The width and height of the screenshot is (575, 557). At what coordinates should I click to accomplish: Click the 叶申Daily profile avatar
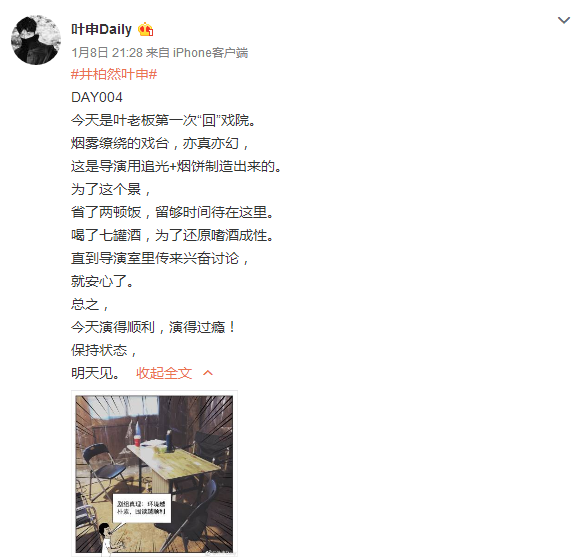click(36, 40)
